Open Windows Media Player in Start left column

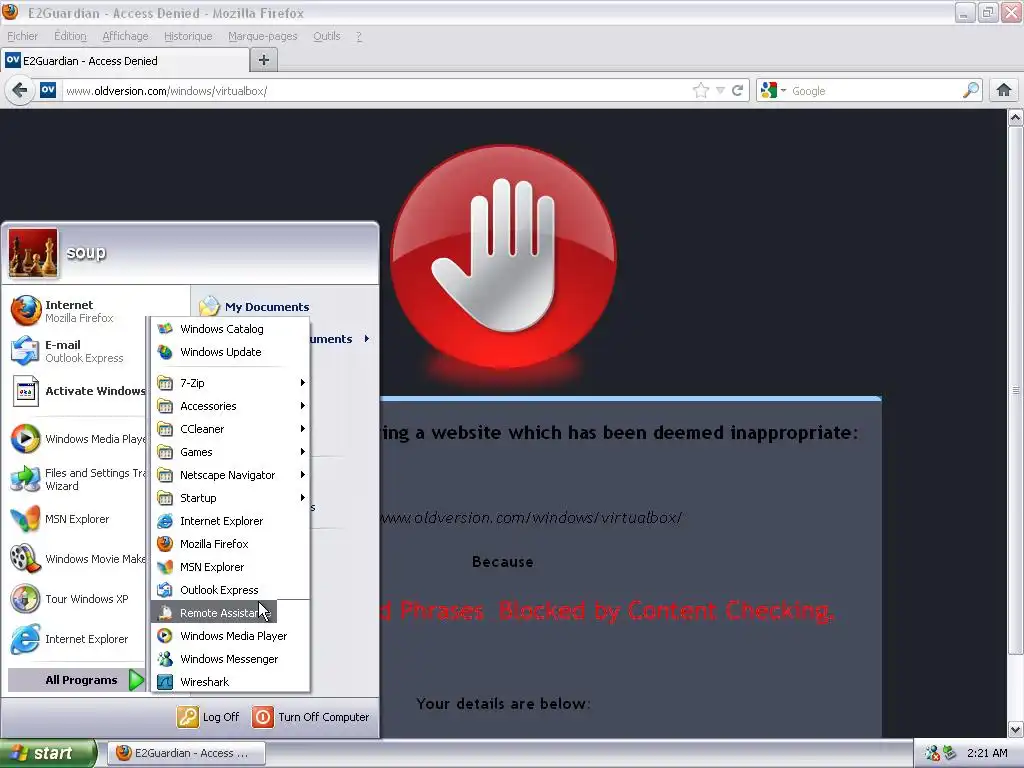(77, 439)
